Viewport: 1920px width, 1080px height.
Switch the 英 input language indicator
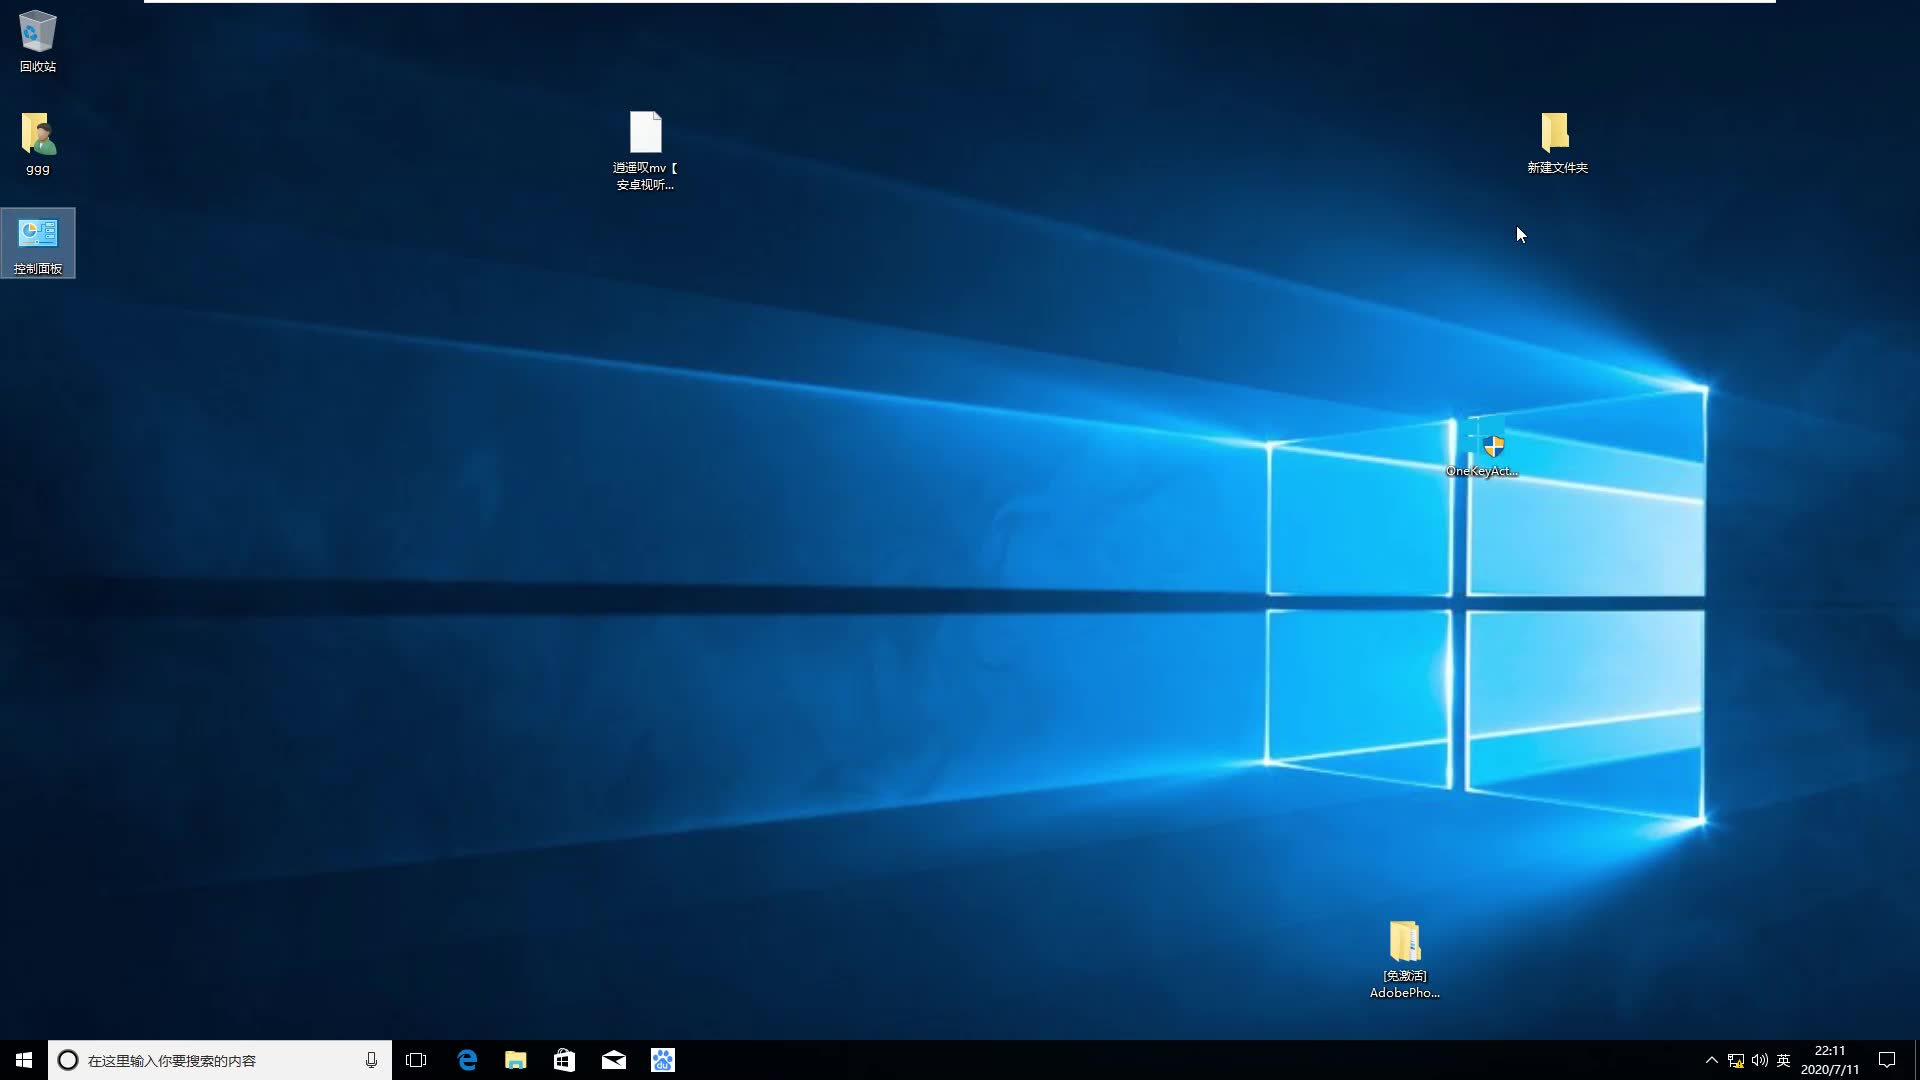coord(1785,1060)
